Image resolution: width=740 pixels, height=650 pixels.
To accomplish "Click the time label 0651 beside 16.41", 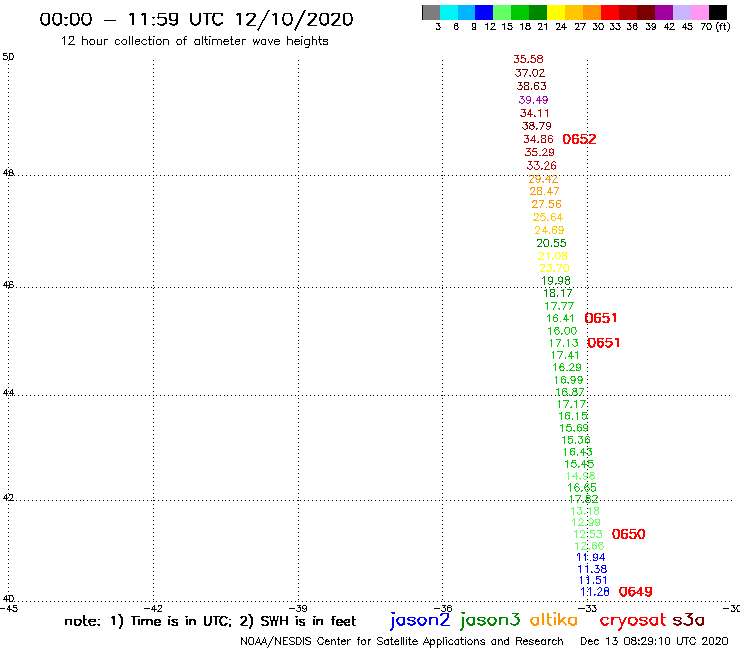I will (601, 318).
